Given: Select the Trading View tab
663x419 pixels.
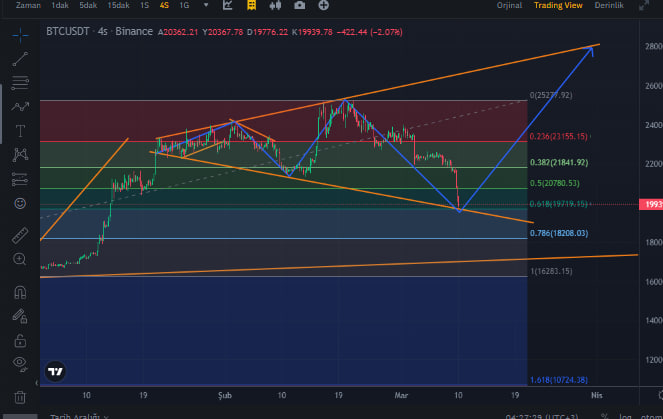Looking at the screenshot, I should 558,5.
